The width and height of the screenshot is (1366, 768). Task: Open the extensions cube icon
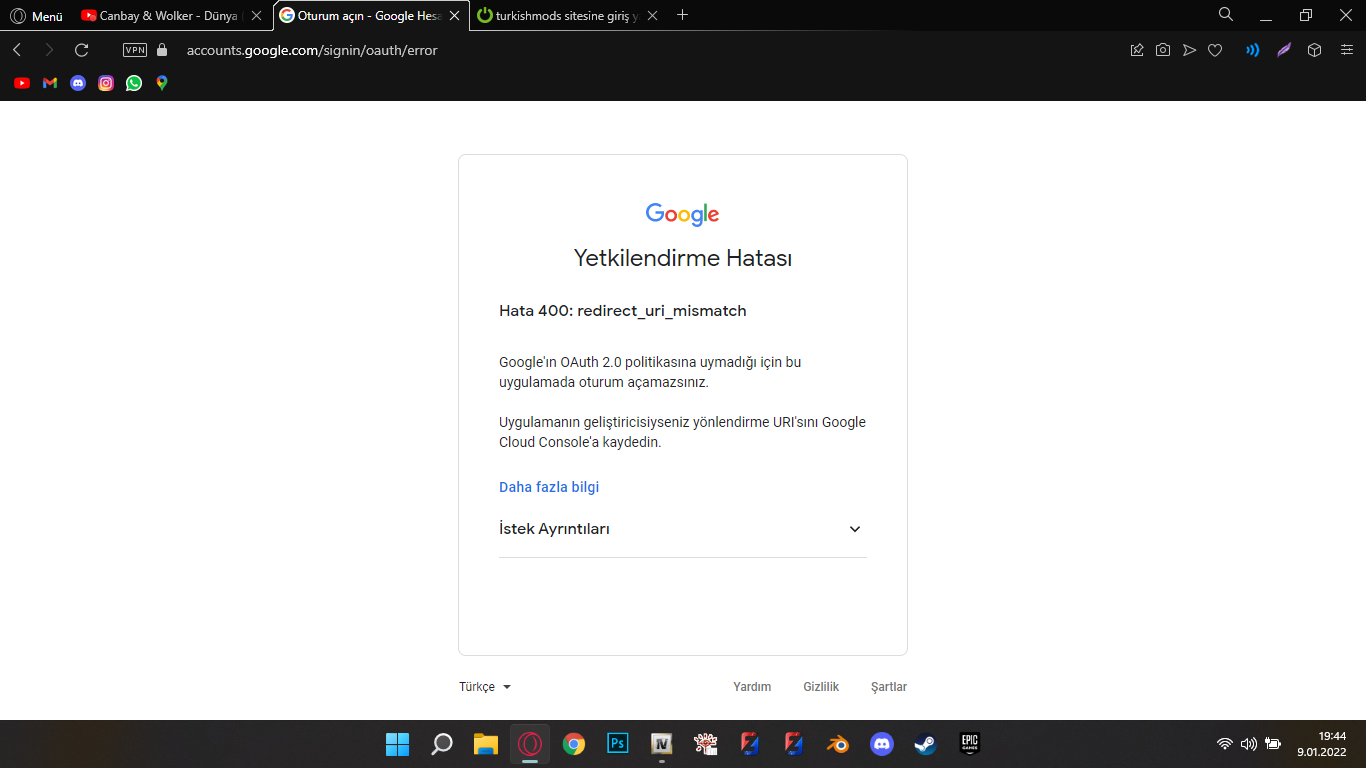pyautogui.click(x=1315, y=50)
